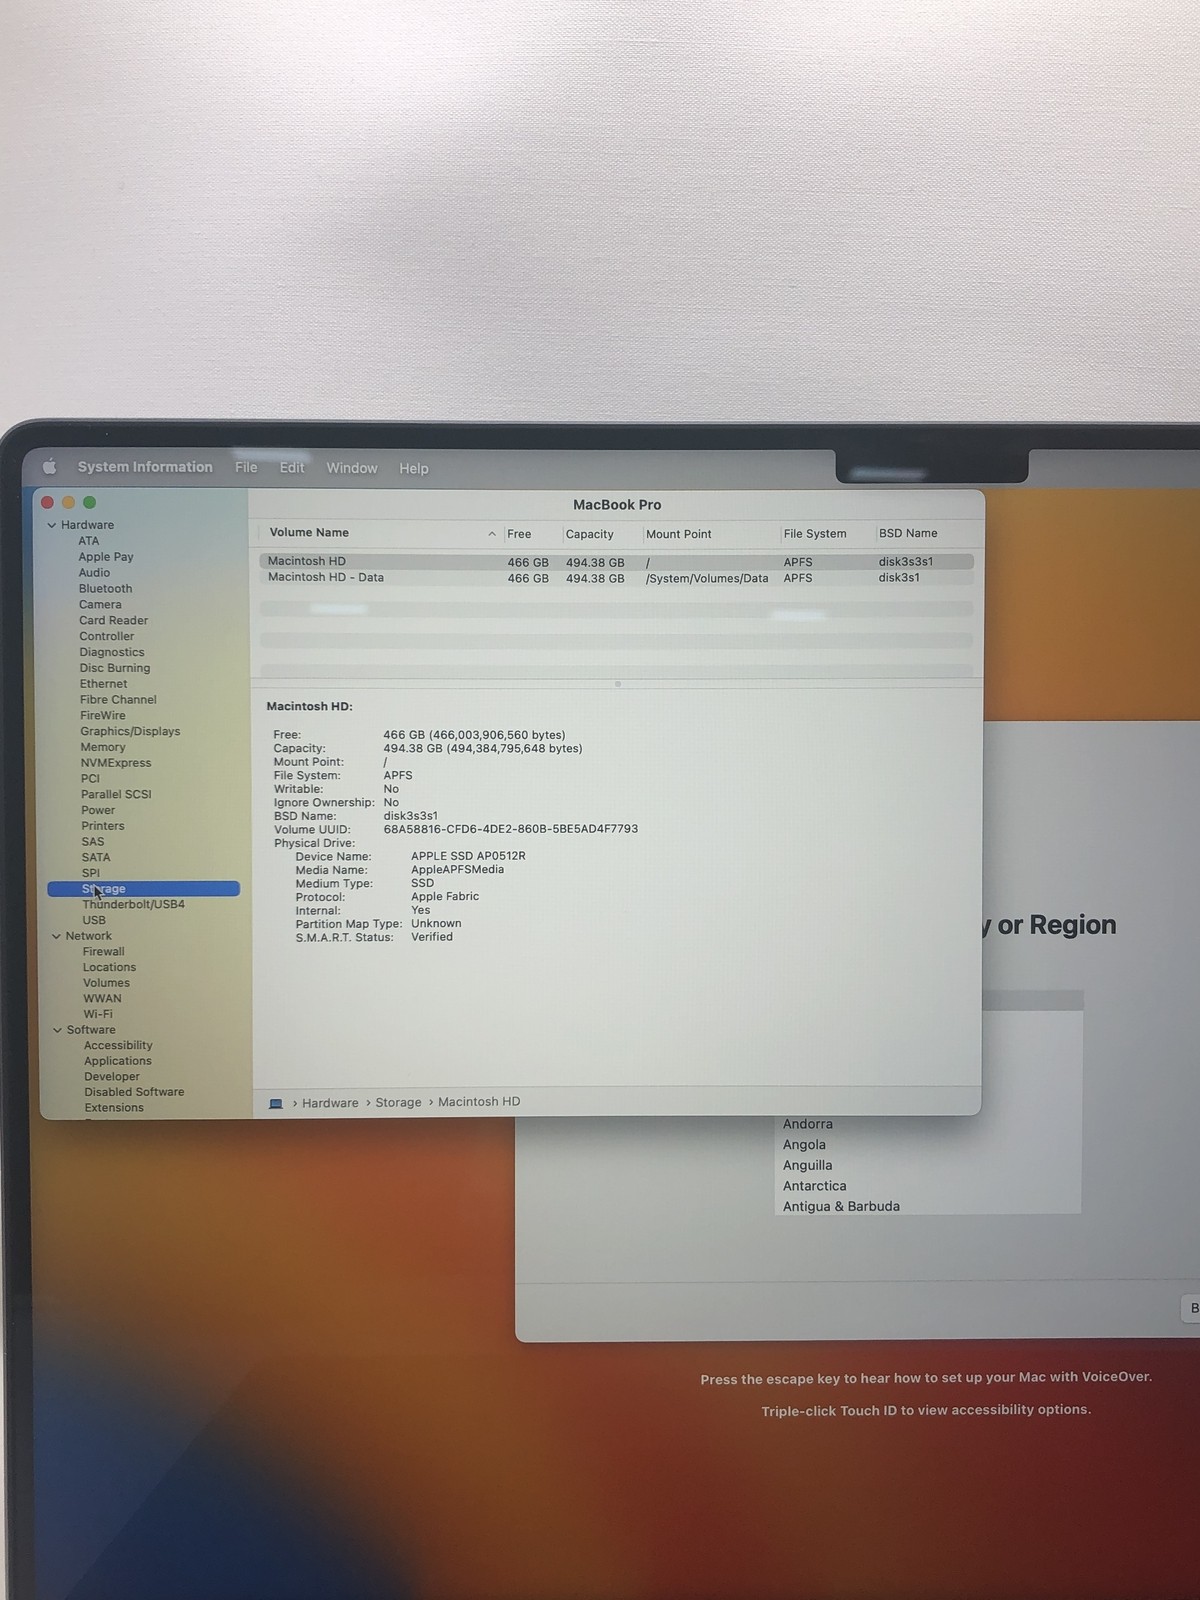Sort by the Mount Point column header
Viewport: 1200px width, 1600px height.
click(x=679, y=534)
